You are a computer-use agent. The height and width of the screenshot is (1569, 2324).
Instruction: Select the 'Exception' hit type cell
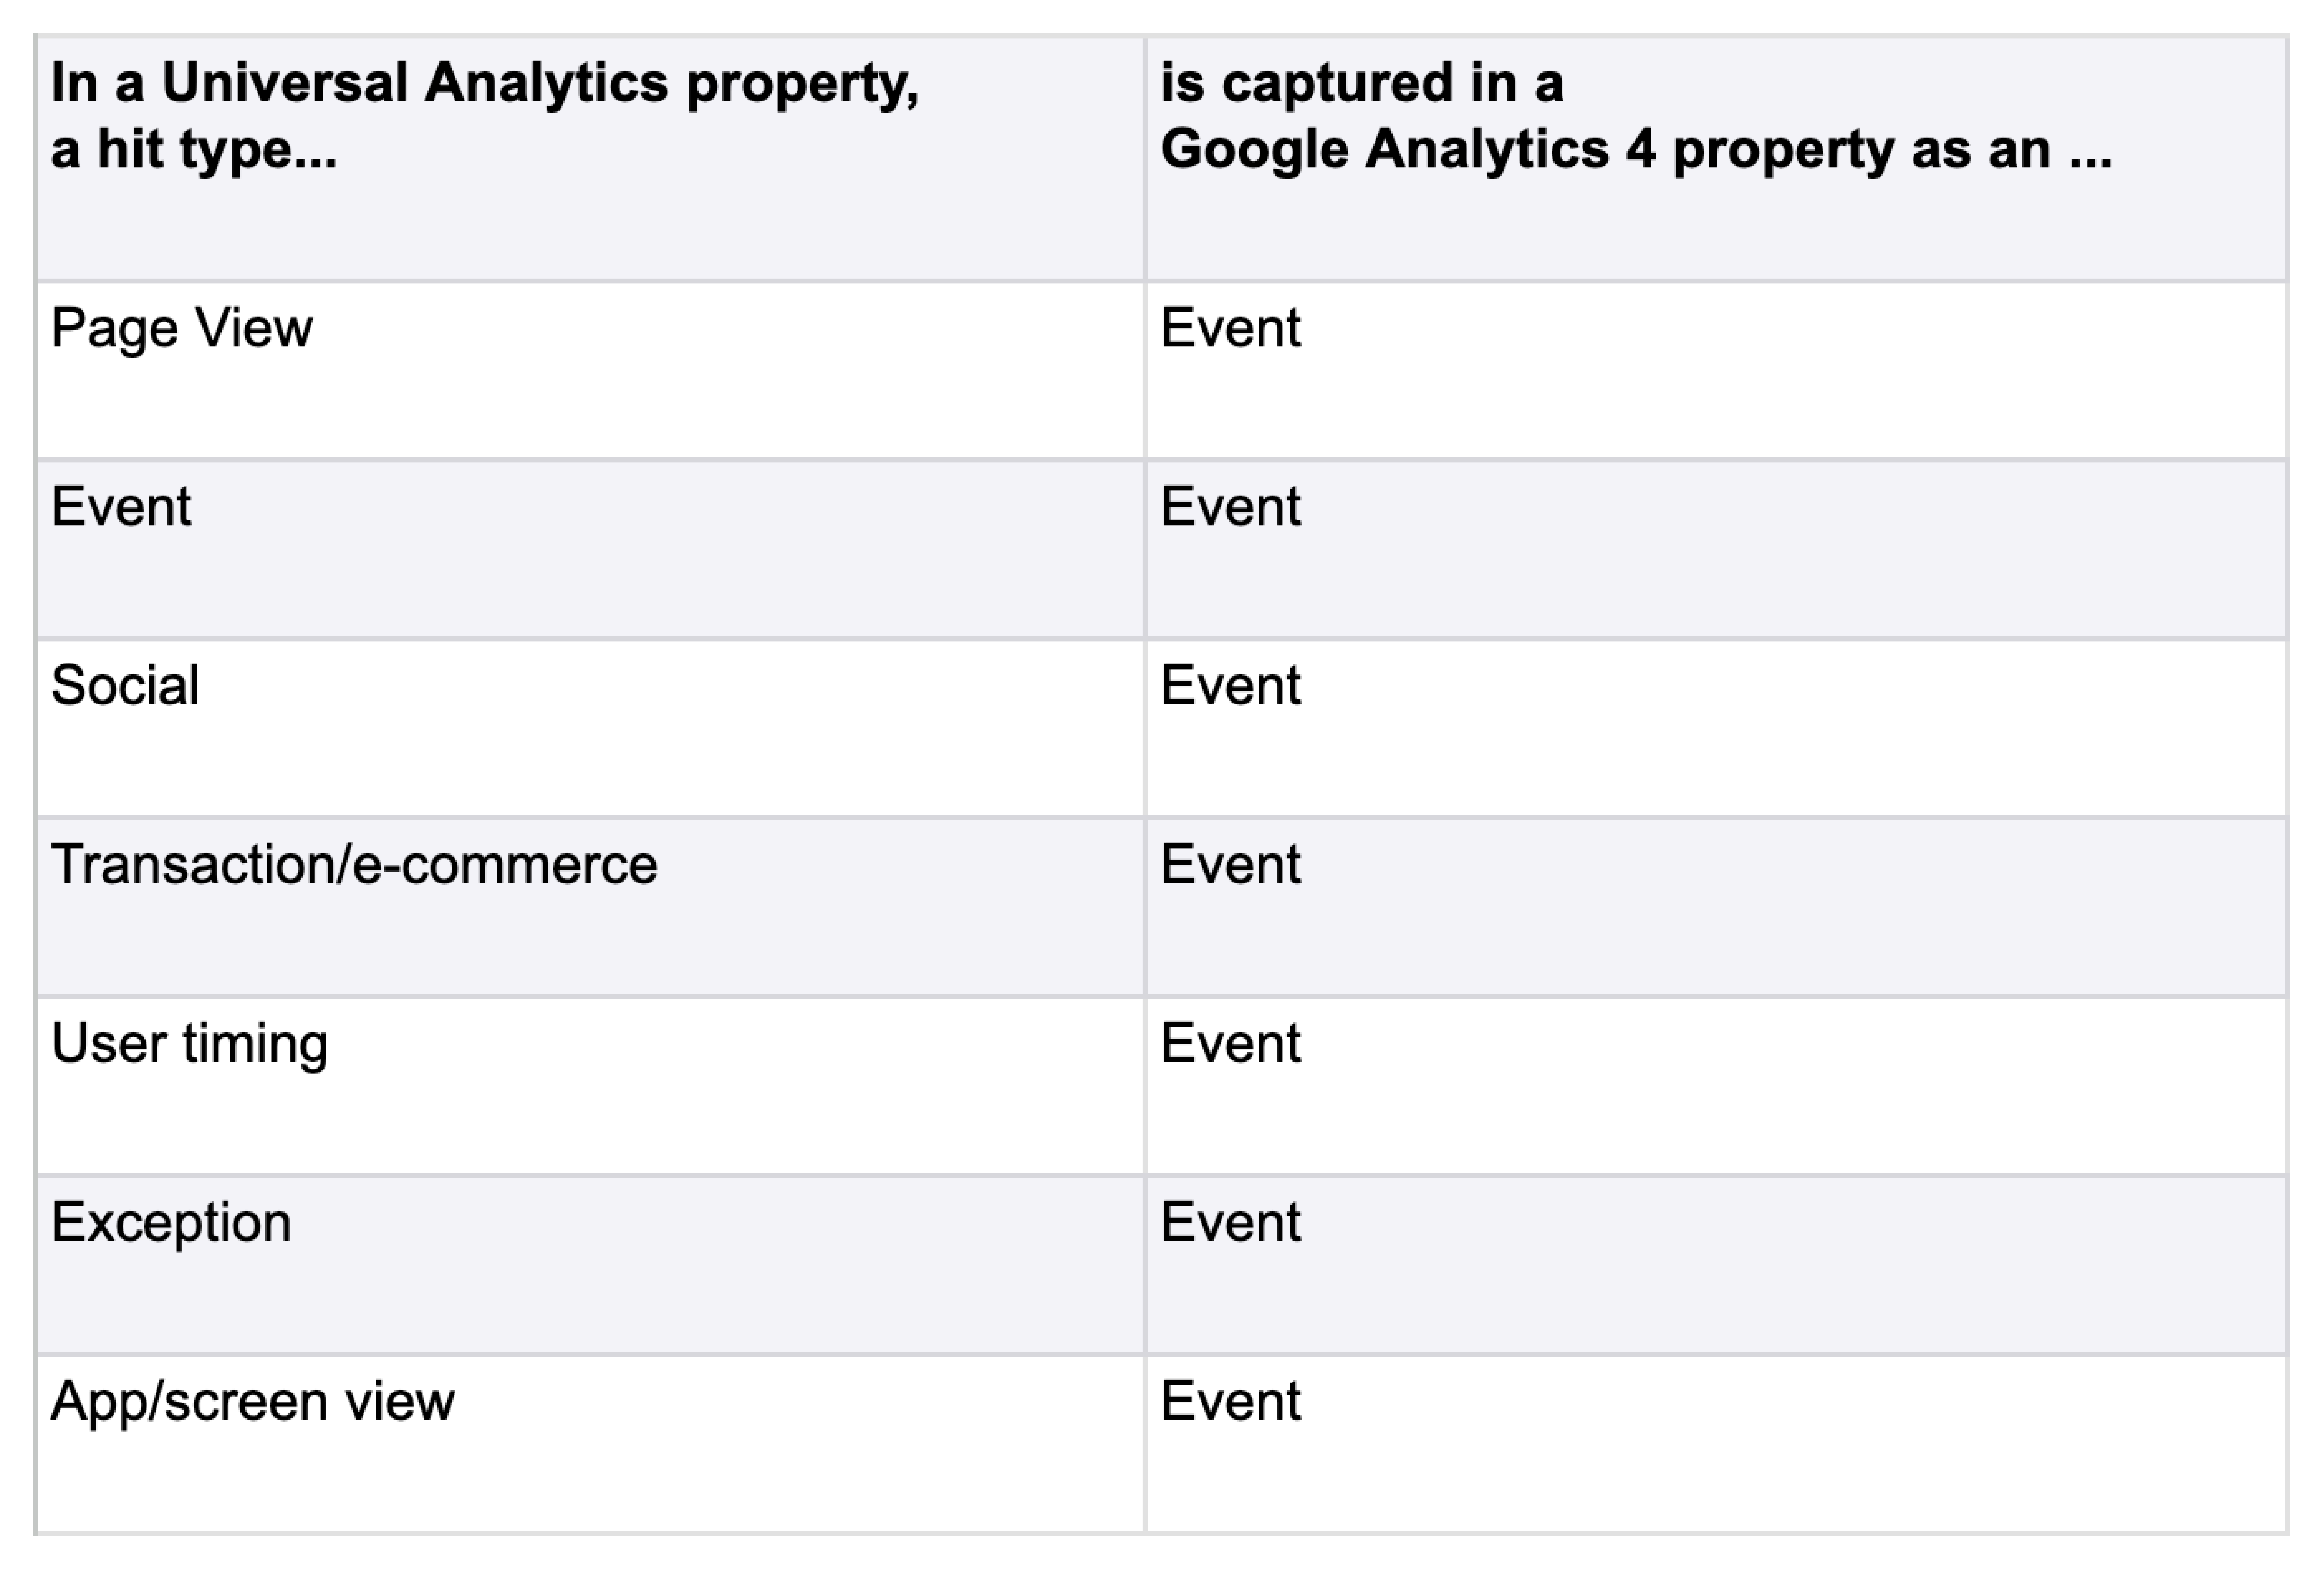click(171, 1222)
